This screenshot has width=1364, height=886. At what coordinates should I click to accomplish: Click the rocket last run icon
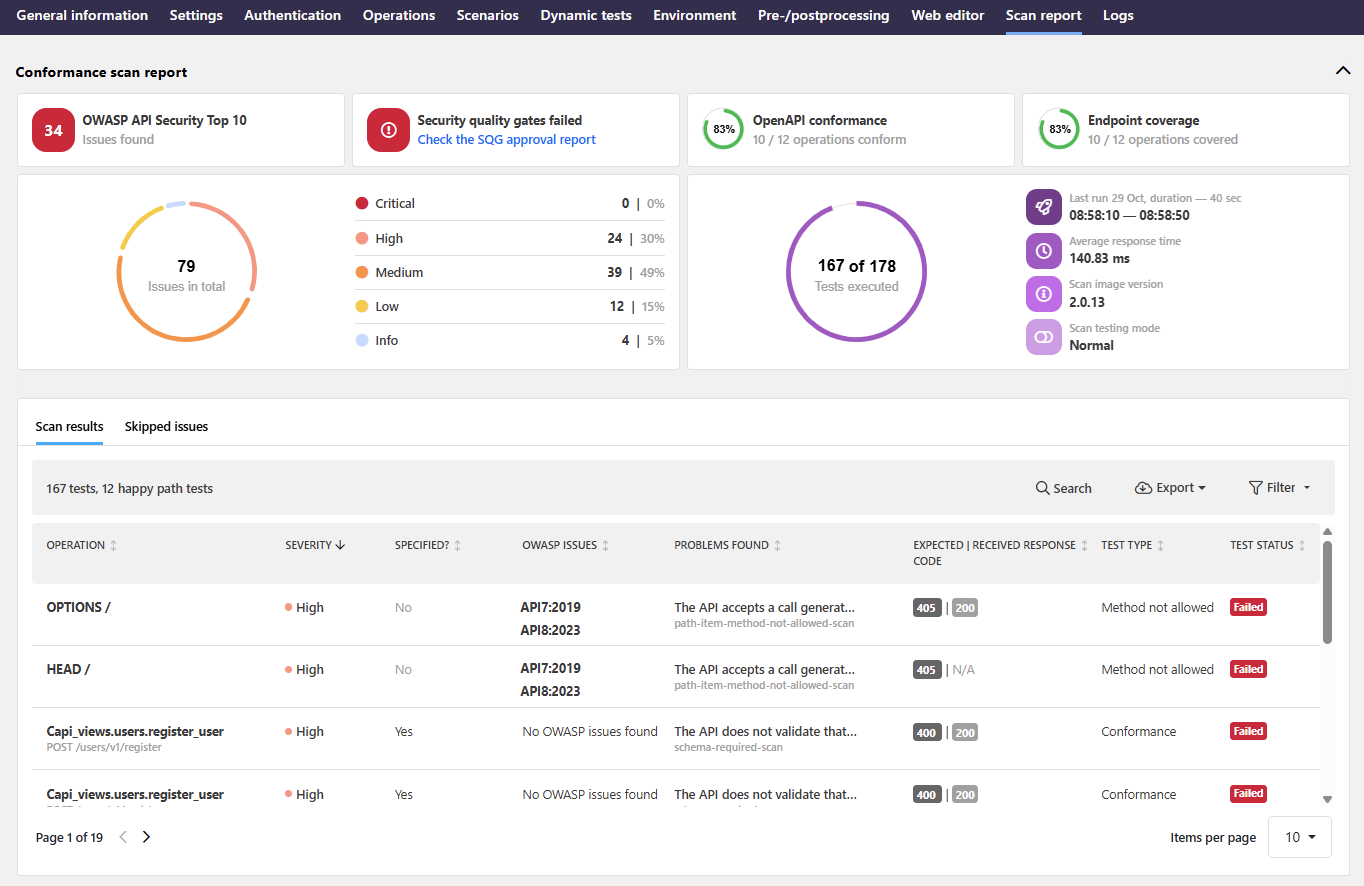pos(1043,207)
